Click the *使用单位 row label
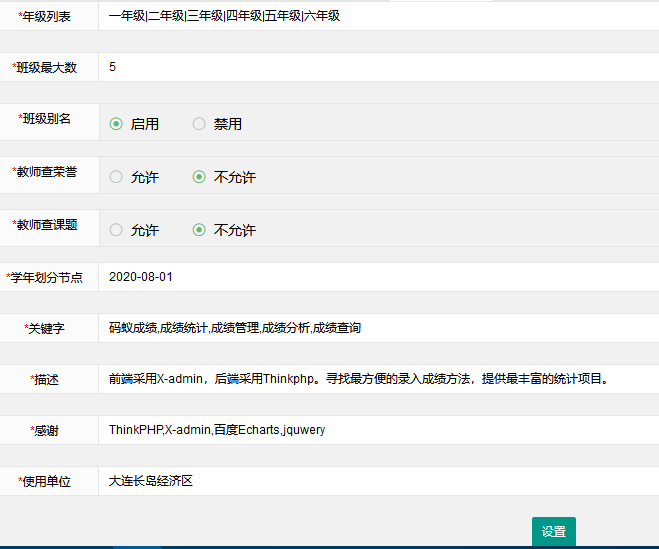The height and width of the screenshot is (549, 659). click(47, 481)
